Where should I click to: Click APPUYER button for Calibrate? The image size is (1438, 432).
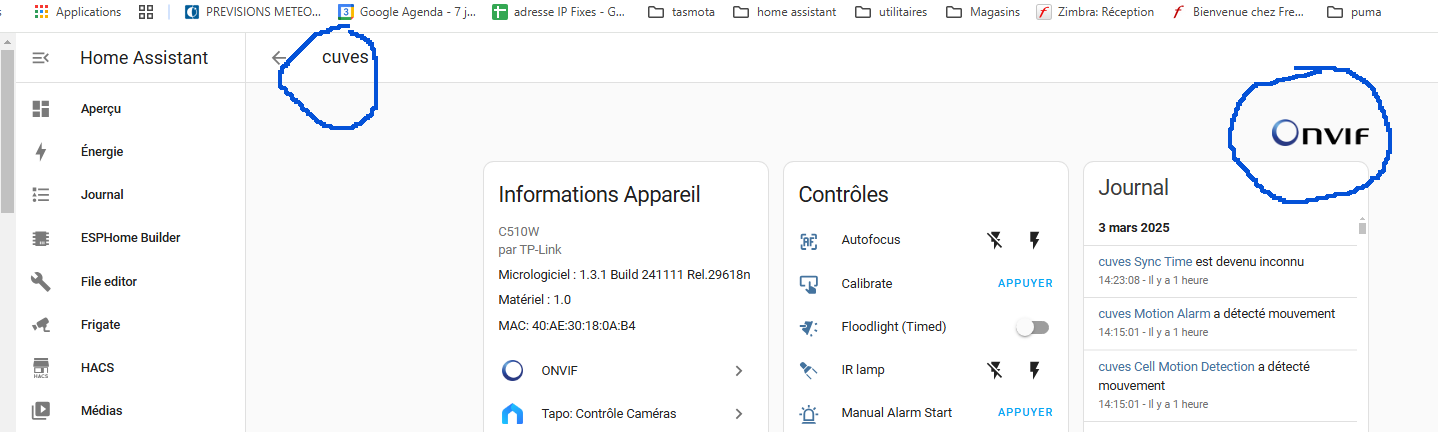[x=1025, y=283]
